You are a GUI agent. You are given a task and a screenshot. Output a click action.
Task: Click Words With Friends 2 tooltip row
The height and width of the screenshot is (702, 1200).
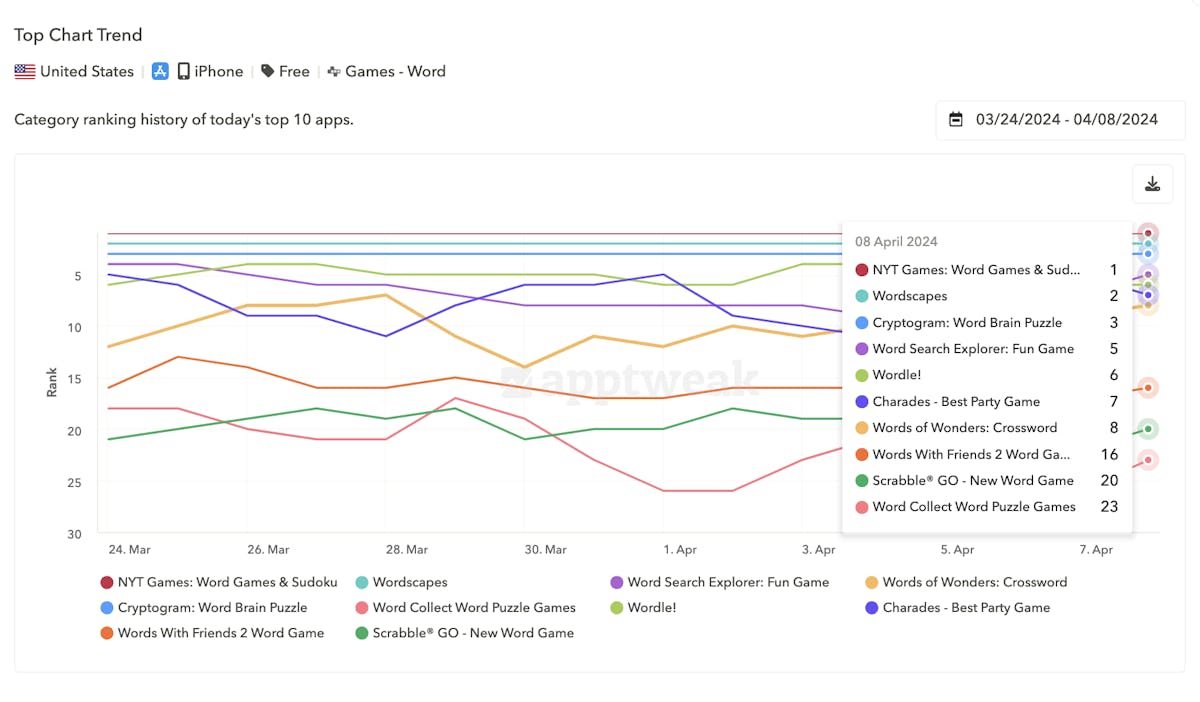click(x=987, y=454)
